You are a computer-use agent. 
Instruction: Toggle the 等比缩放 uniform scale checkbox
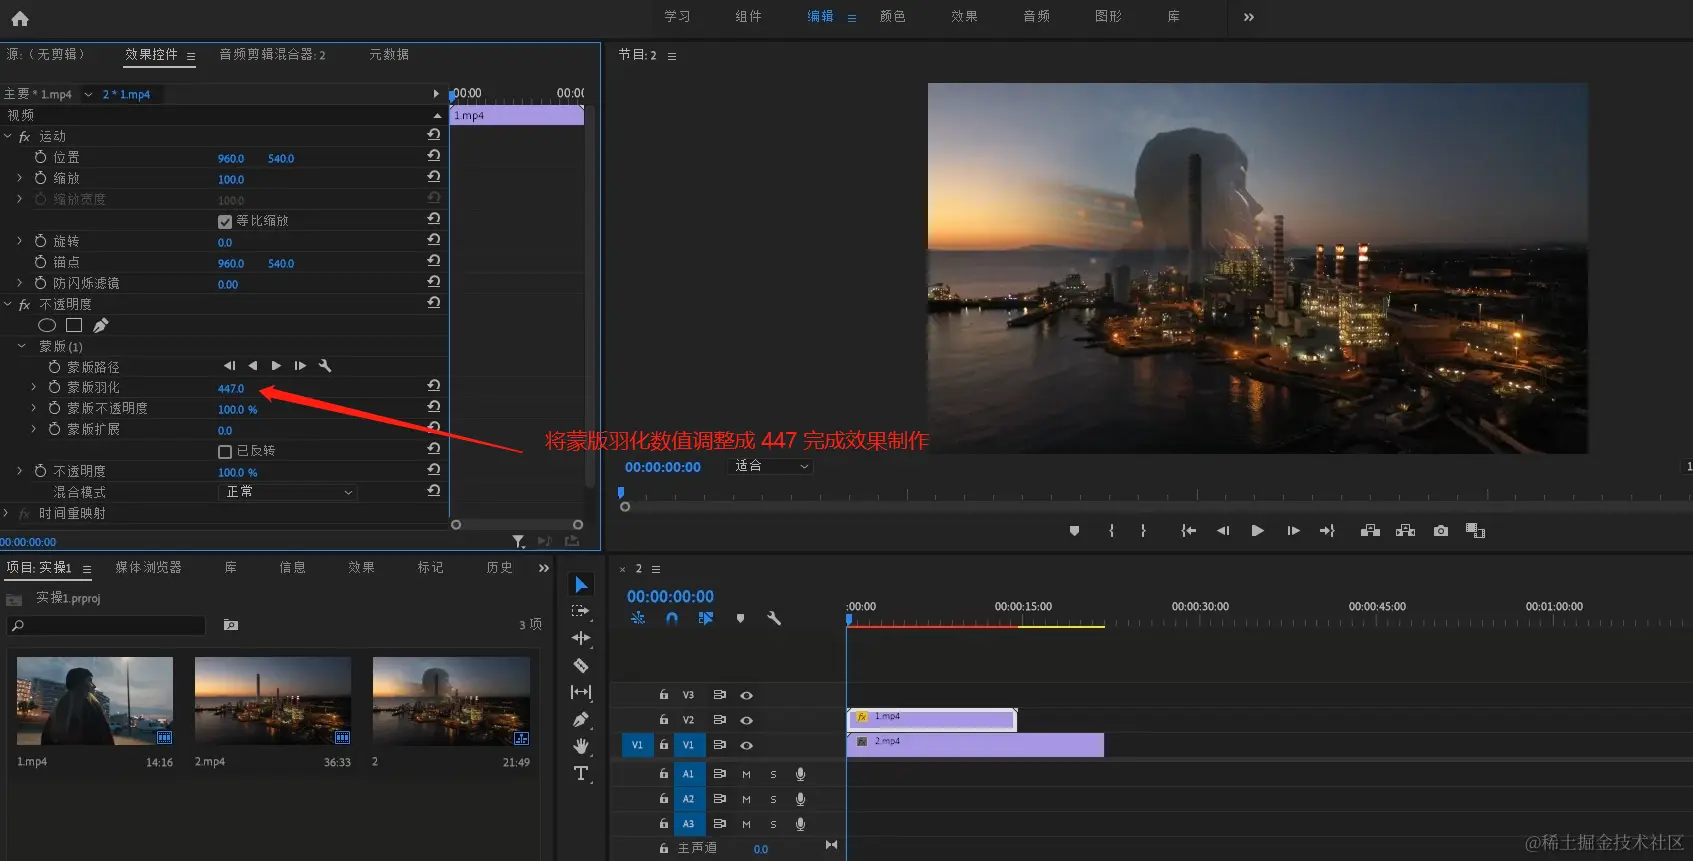click(x=225, y=221)
